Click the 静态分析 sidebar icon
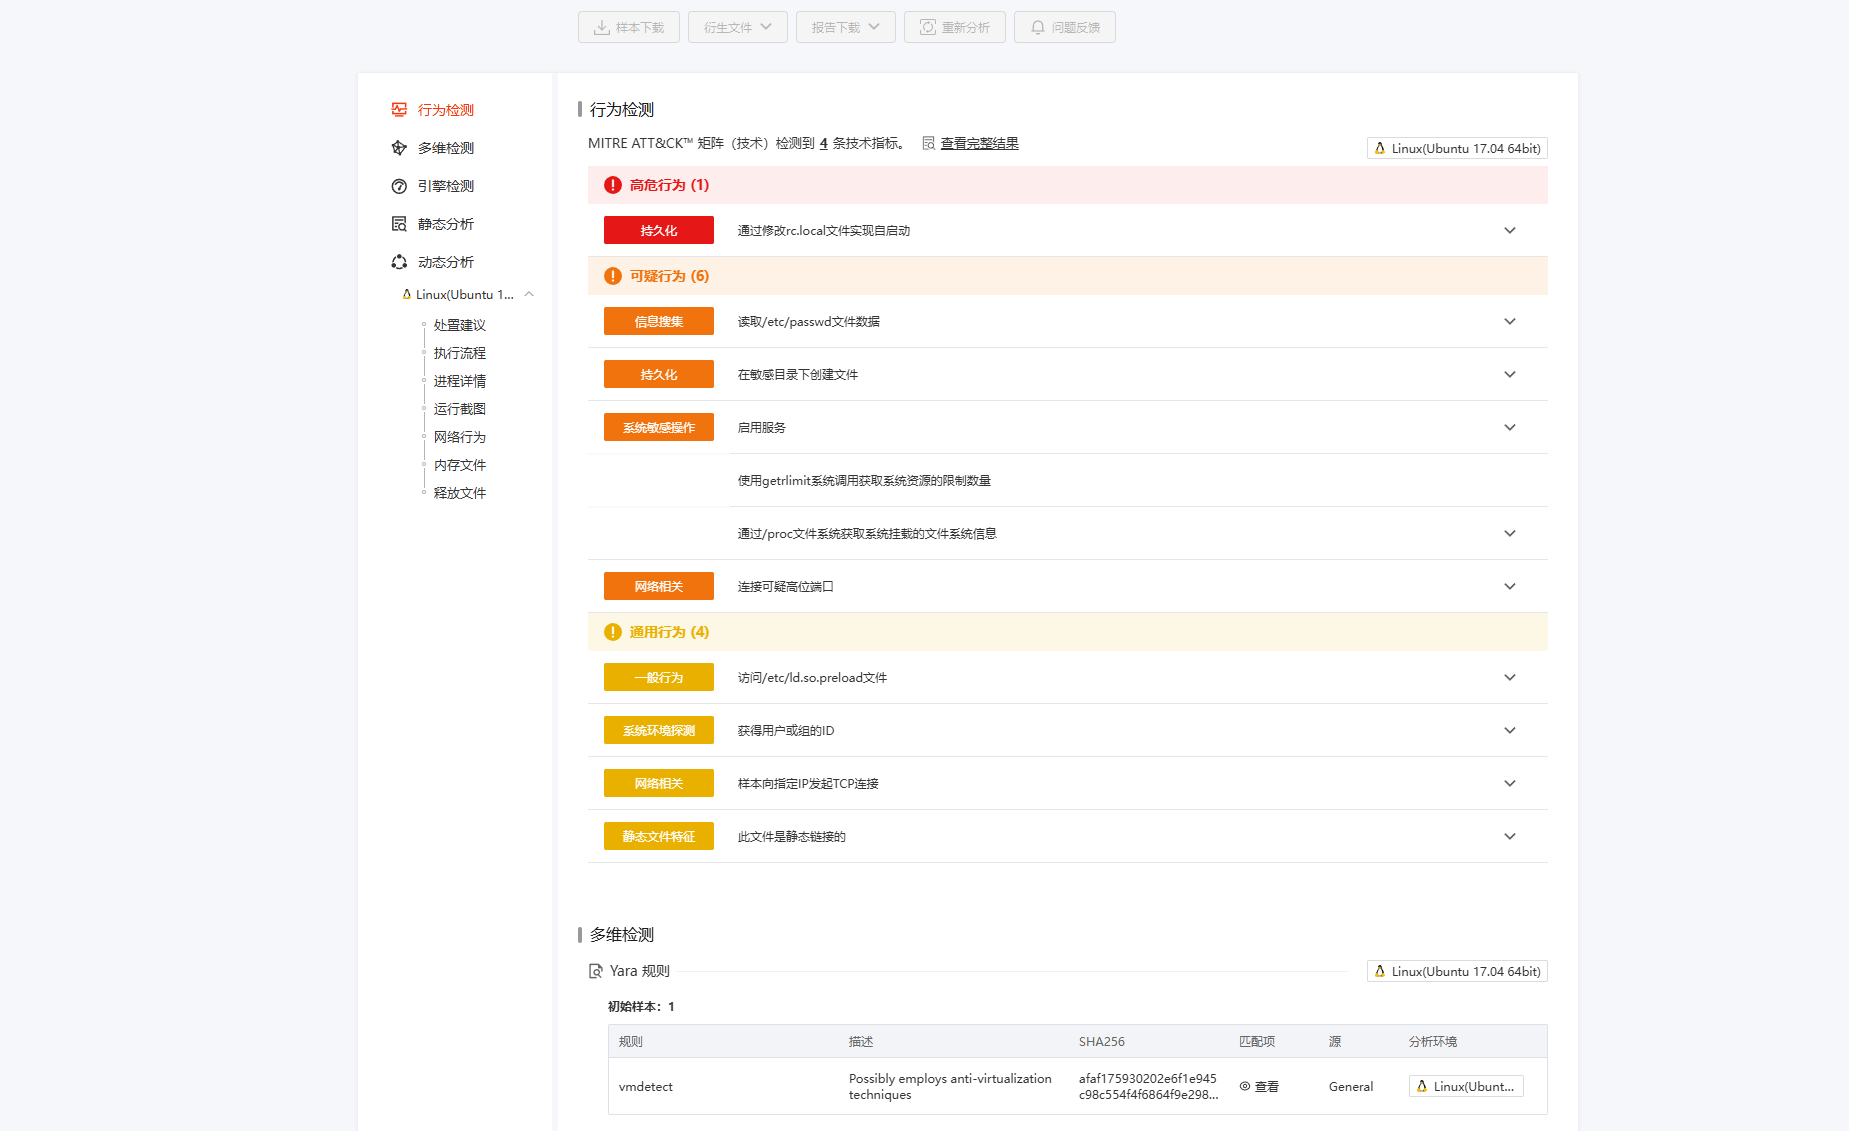The width and height of the screenshot is (1849, 1131). [x=399, y=224]
